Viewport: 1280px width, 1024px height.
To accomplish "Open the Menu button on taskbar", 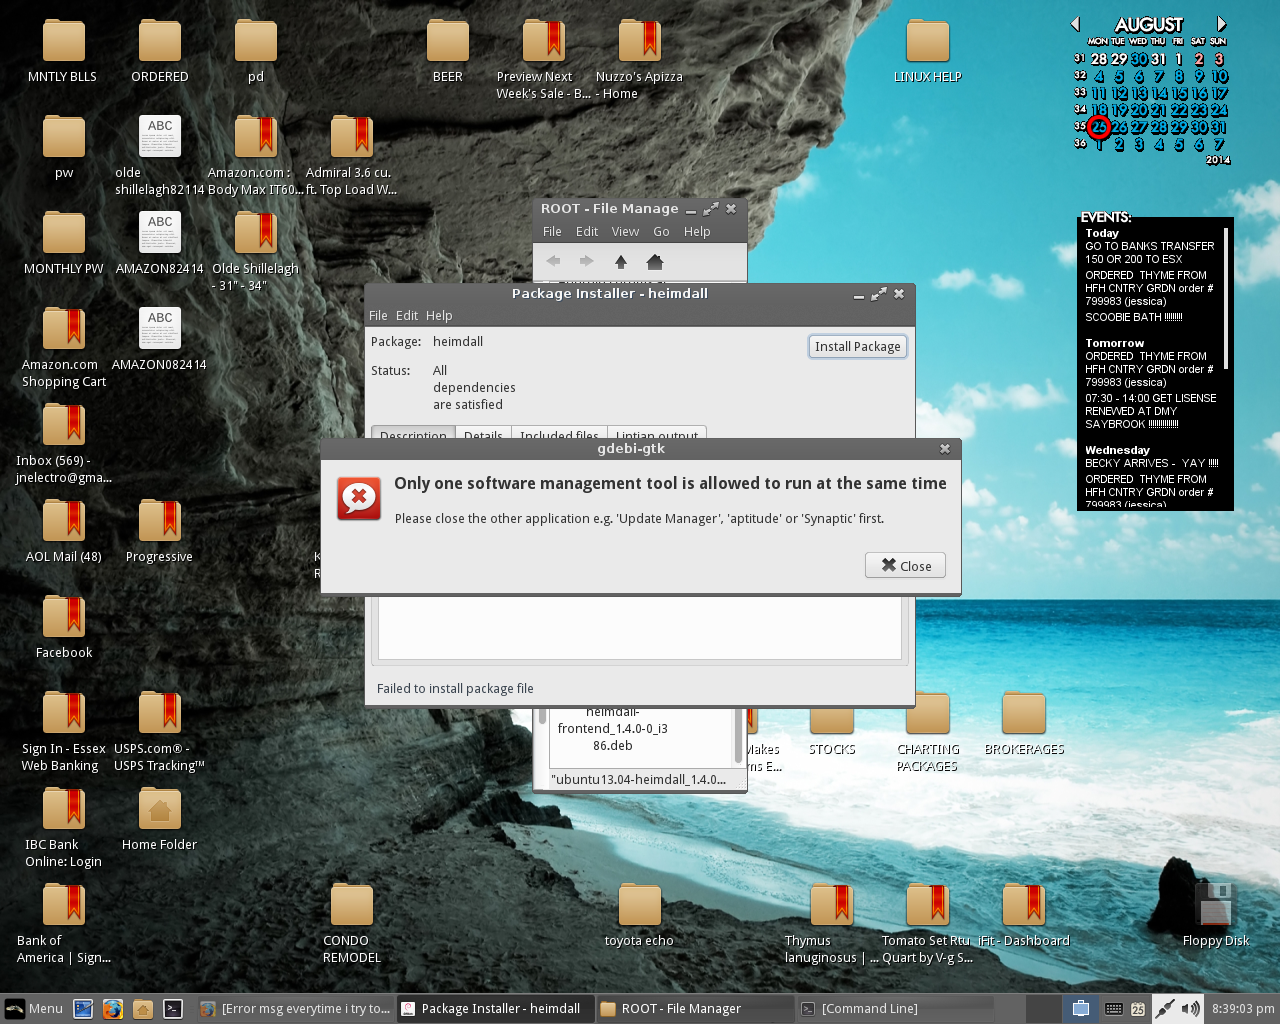I will (34, 1008).
